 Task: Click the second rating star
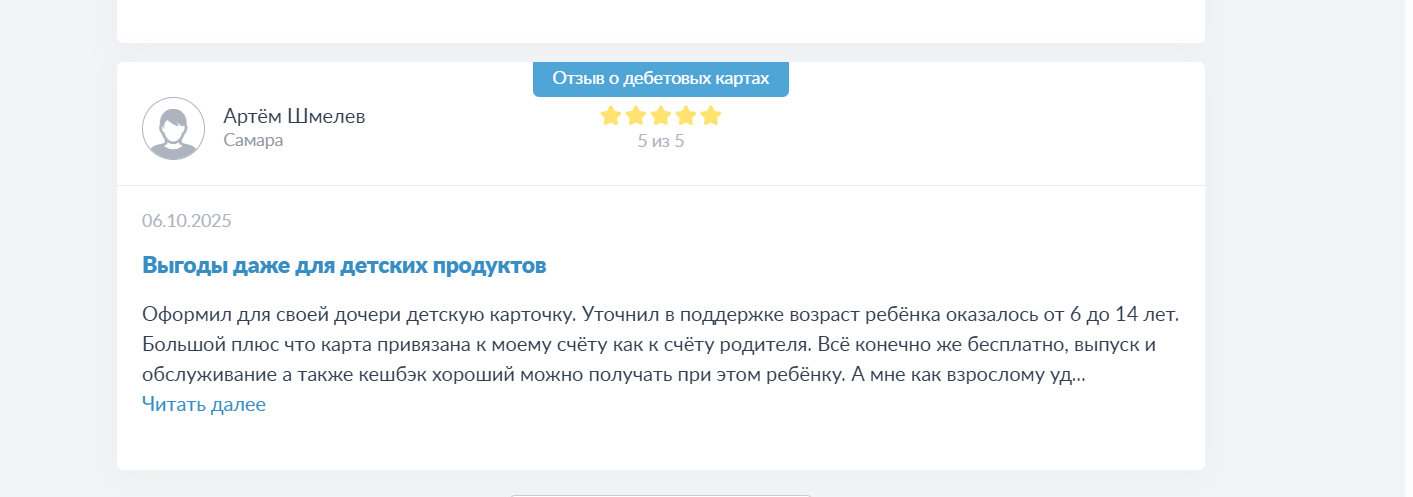tap(636, 116)
